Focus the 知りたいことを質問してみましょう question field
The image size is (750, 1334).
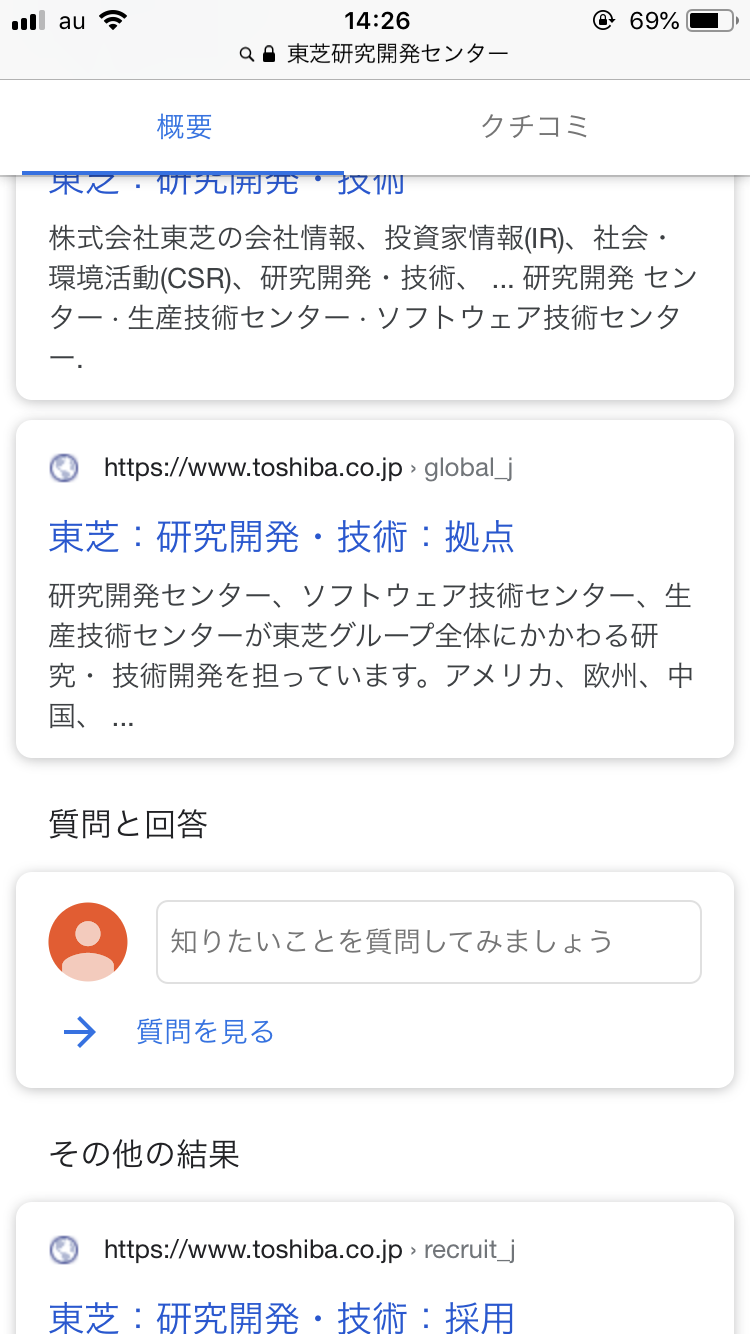coord(428,942)
